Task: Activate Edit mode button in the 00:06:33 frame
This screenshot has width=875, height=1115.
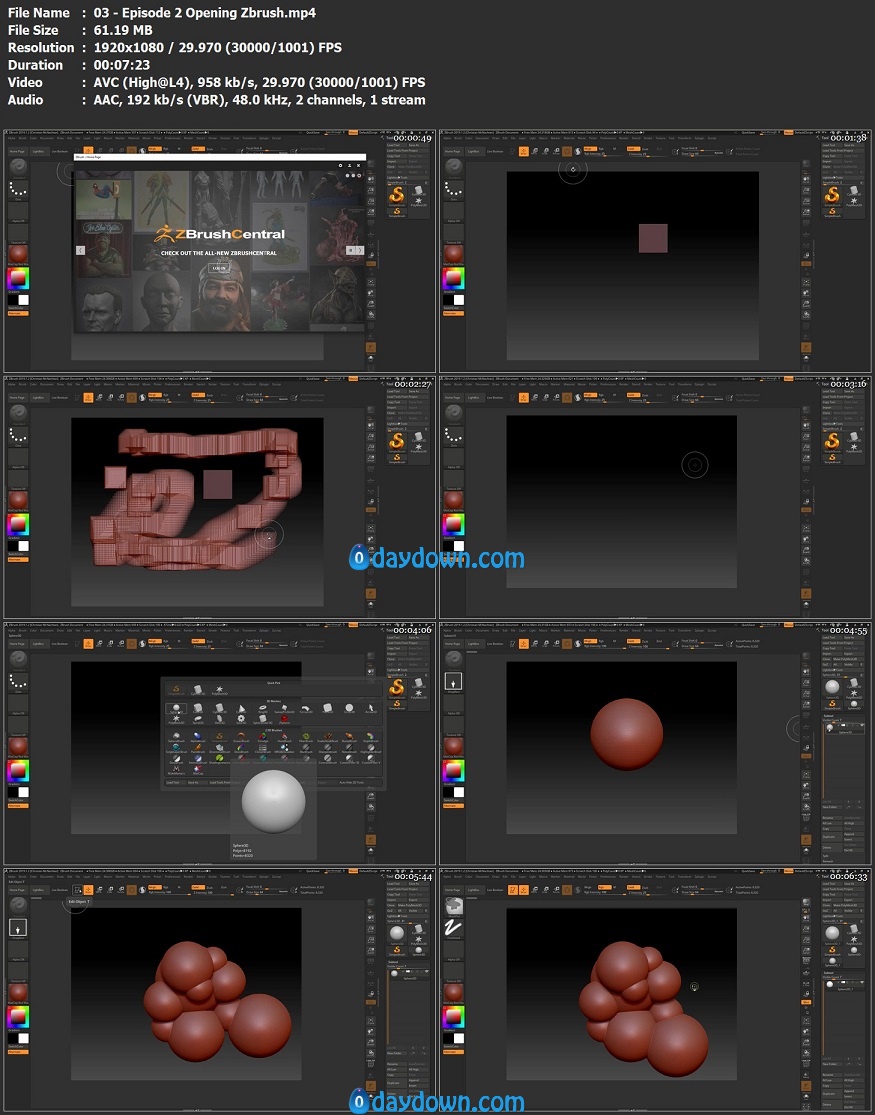Action: (x=512, y=889)
